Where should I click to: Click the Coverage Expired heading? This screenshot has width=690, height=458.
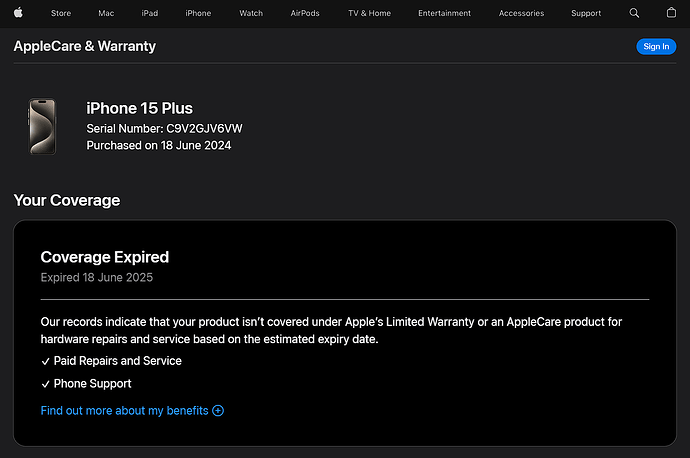pos(105,257)
